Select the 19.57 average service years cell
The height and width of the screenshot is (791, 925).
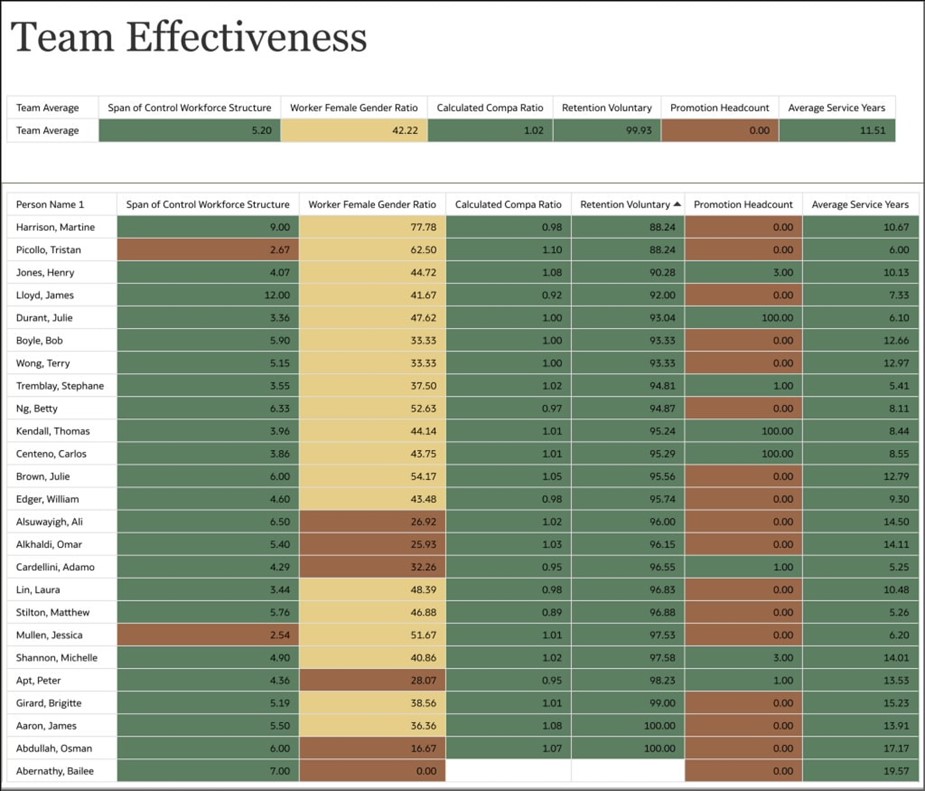[860, 770]
